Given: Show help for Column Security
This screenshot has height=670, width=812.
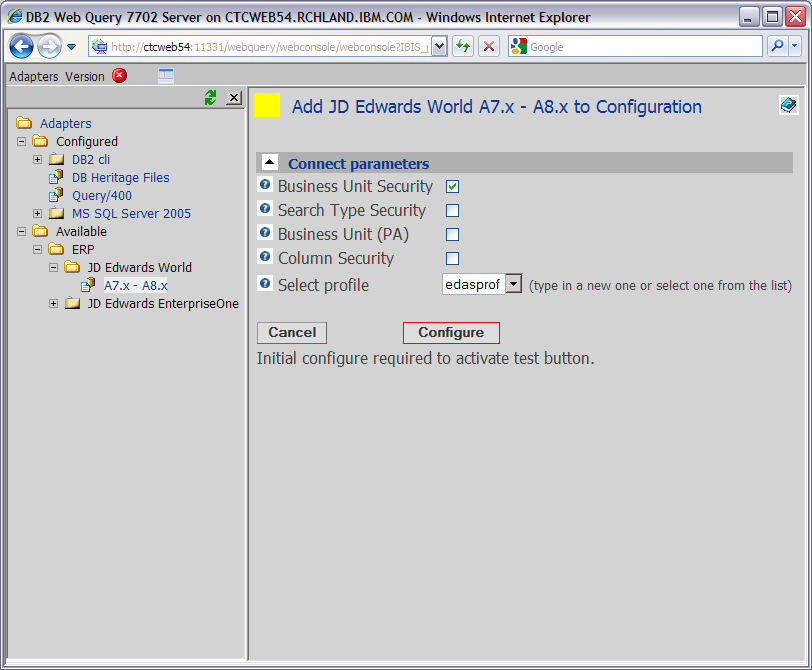Looking at the screenshot, I should (265, 256).
